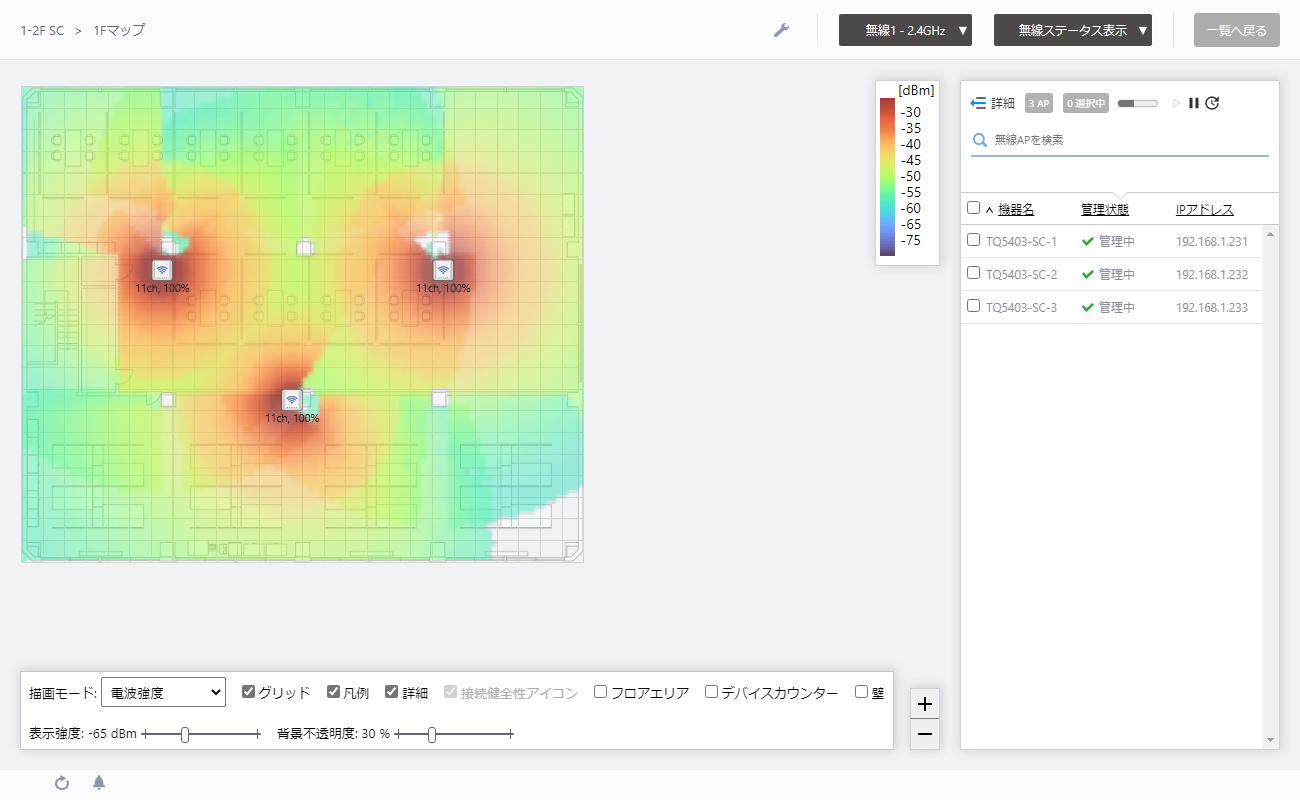The image size is (1300, 800).
Task: Reload using the circular arrow icon in the footer
Action: click(x=62, y=783)
